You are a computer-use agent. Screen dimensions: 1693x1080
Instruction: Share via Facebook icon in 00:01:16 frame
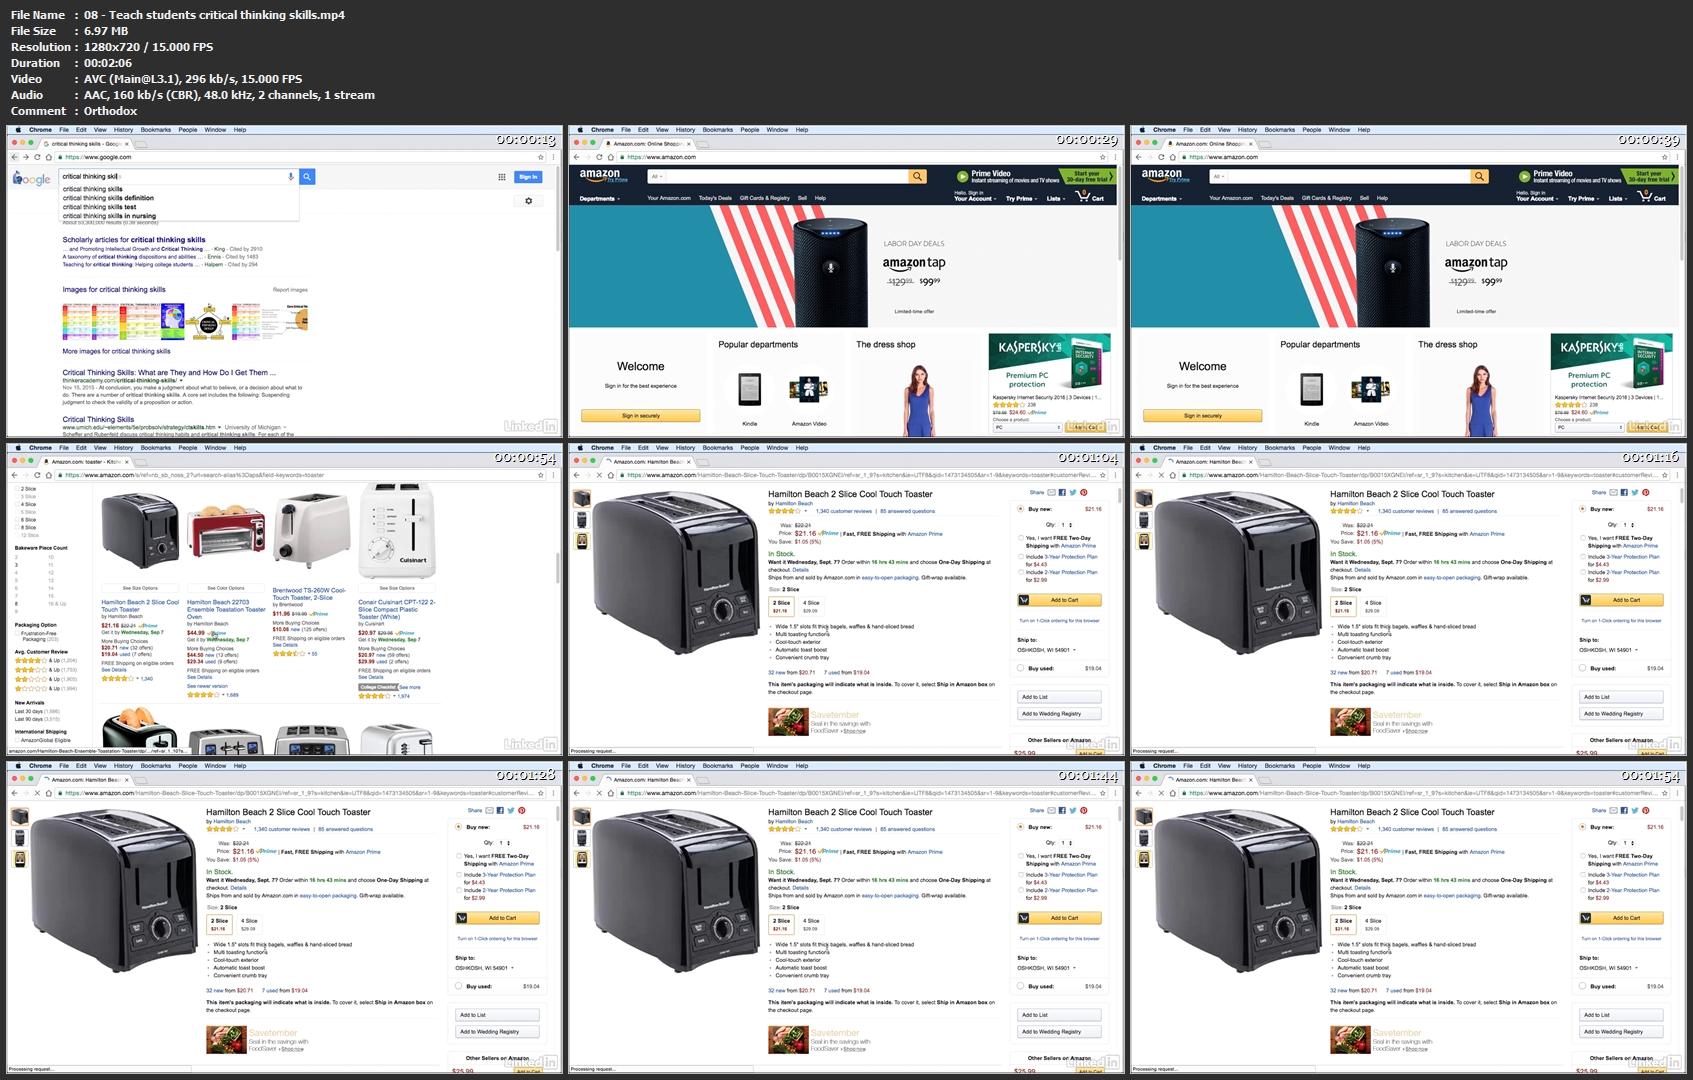click(1624, 492)
